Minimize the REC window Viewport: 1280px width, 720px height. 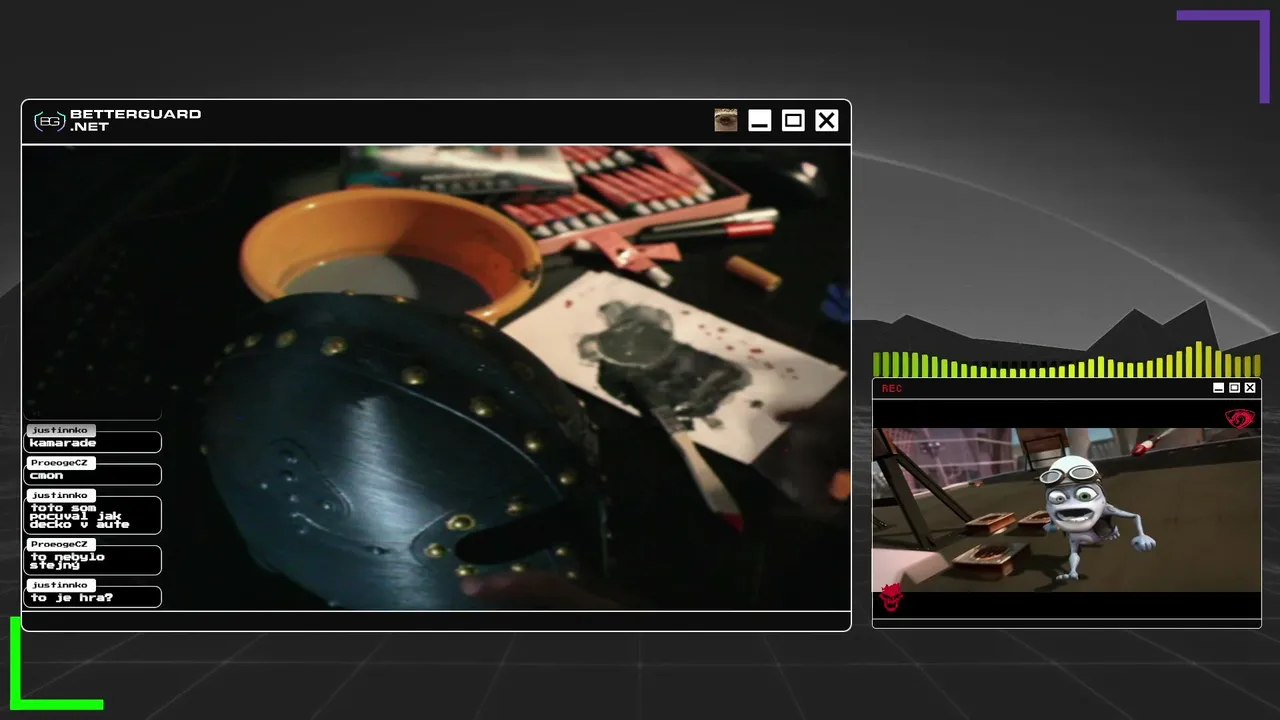pos(1218,388)
